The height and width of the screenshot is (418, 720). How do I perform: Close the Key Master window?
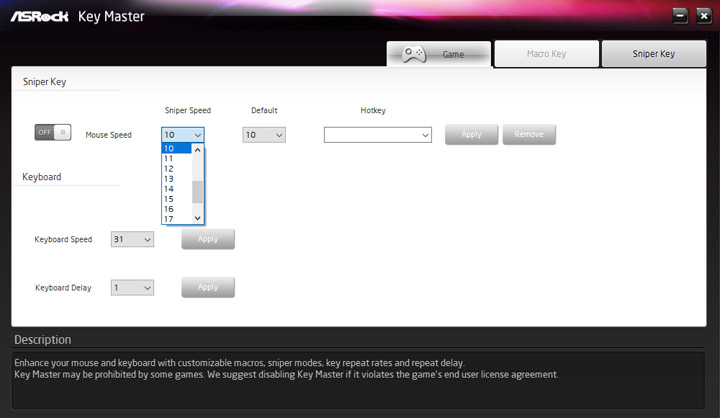pos(704,16)
